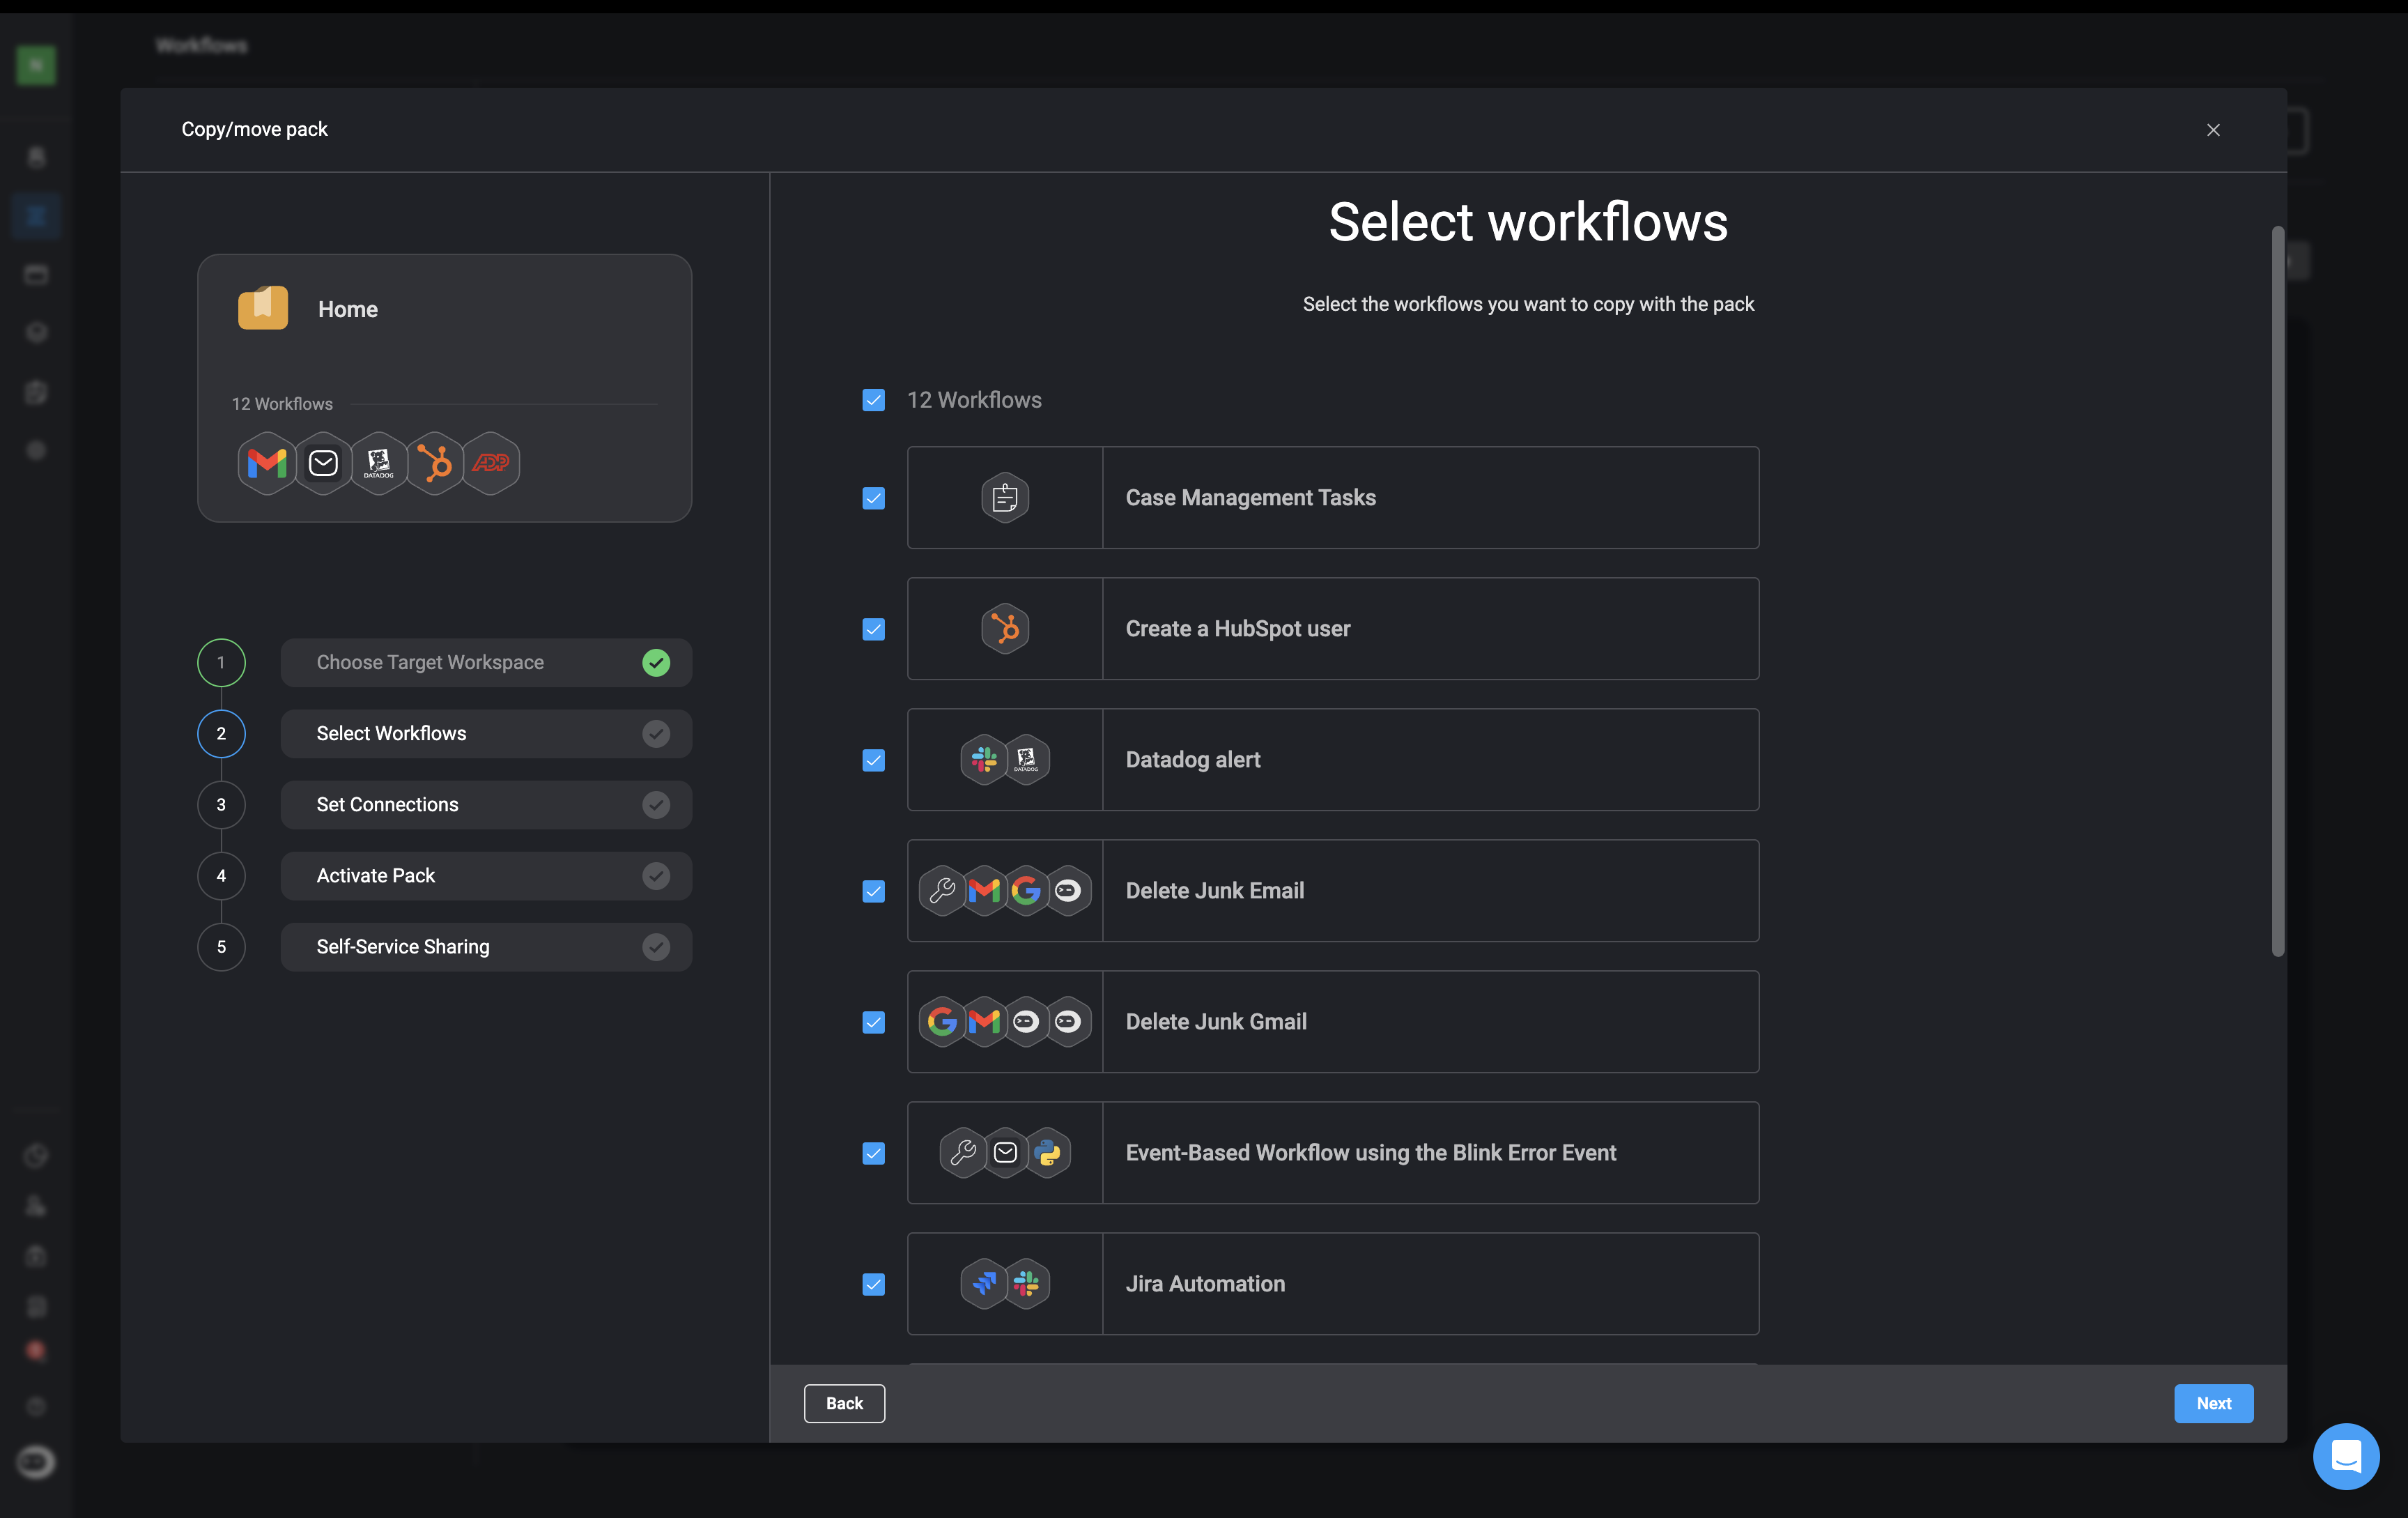The image size is (2408, 1518).
Task: Uncheck the Delete Junk Email workflow
Action: [874, 891]
